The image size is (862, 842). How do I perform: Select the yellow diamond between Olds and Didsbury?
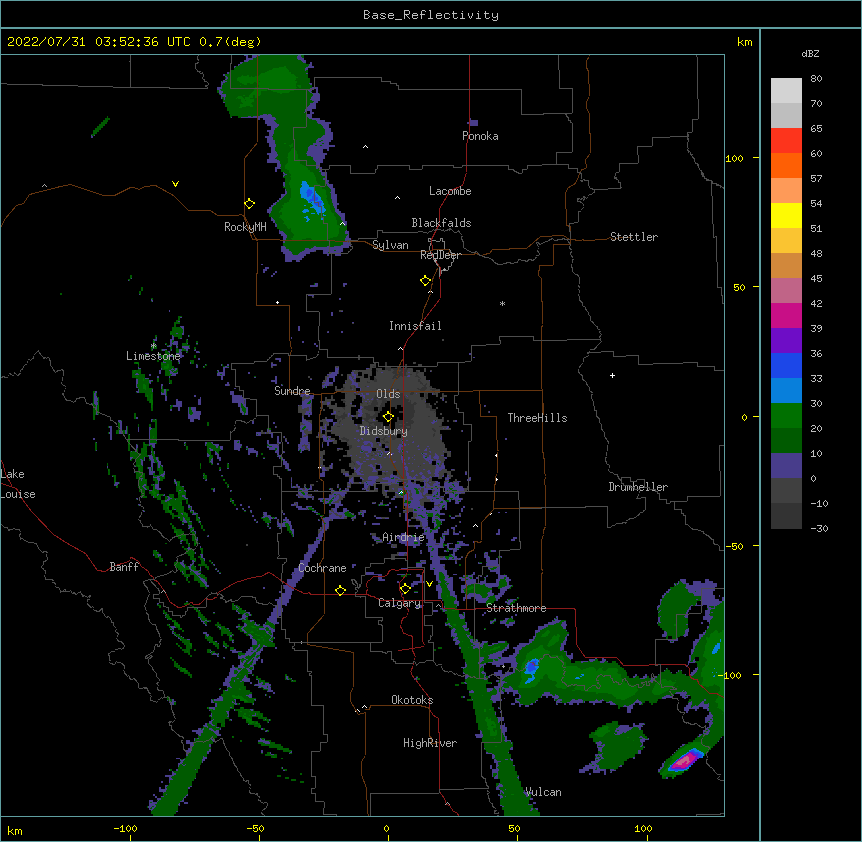tap(388, 417)
